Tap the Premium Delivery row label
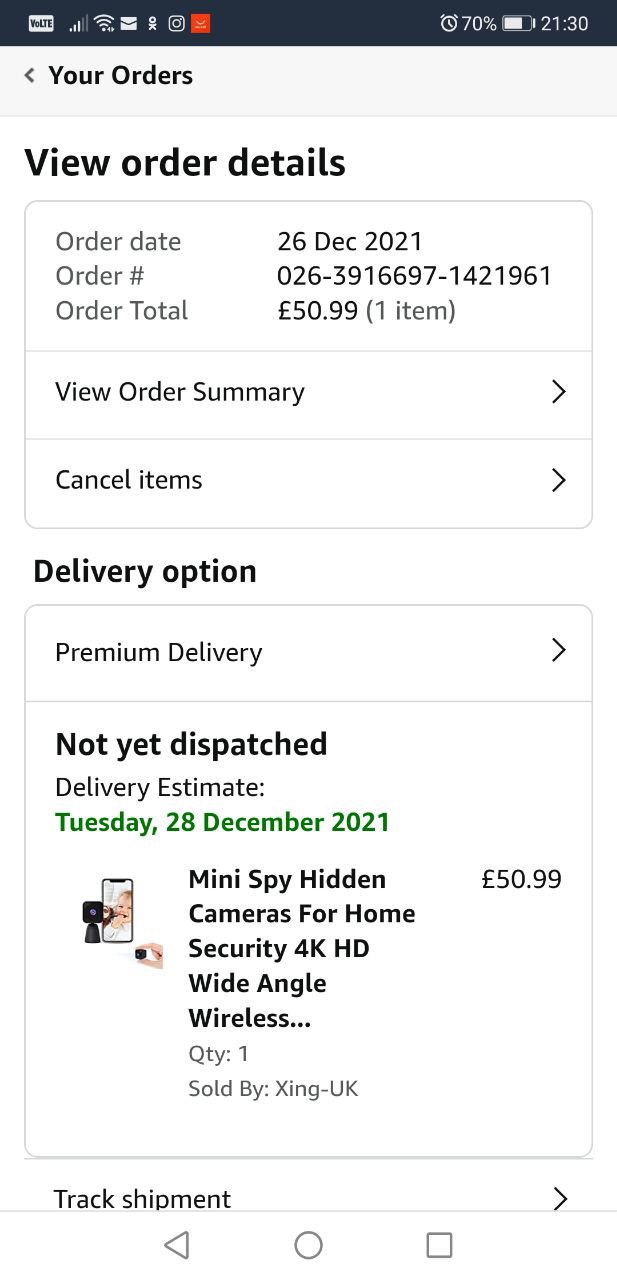617x1280 pixels. tap(159, 652)
